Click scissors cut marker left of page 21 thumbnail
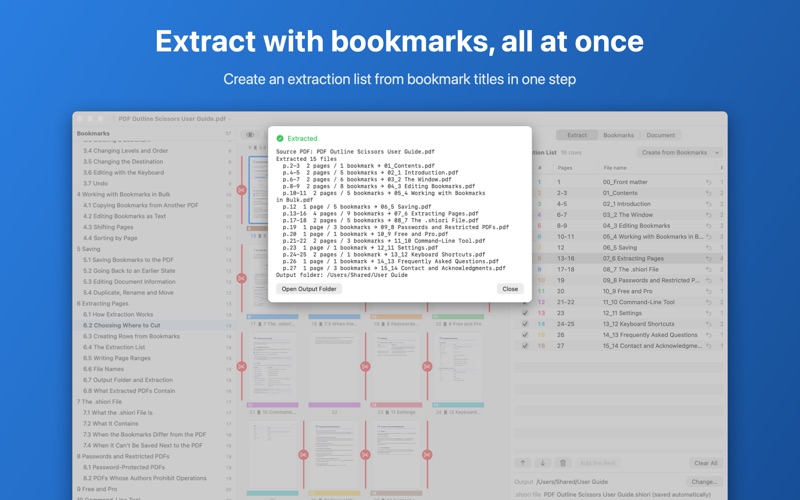800x500 pixels. point(242,366)
